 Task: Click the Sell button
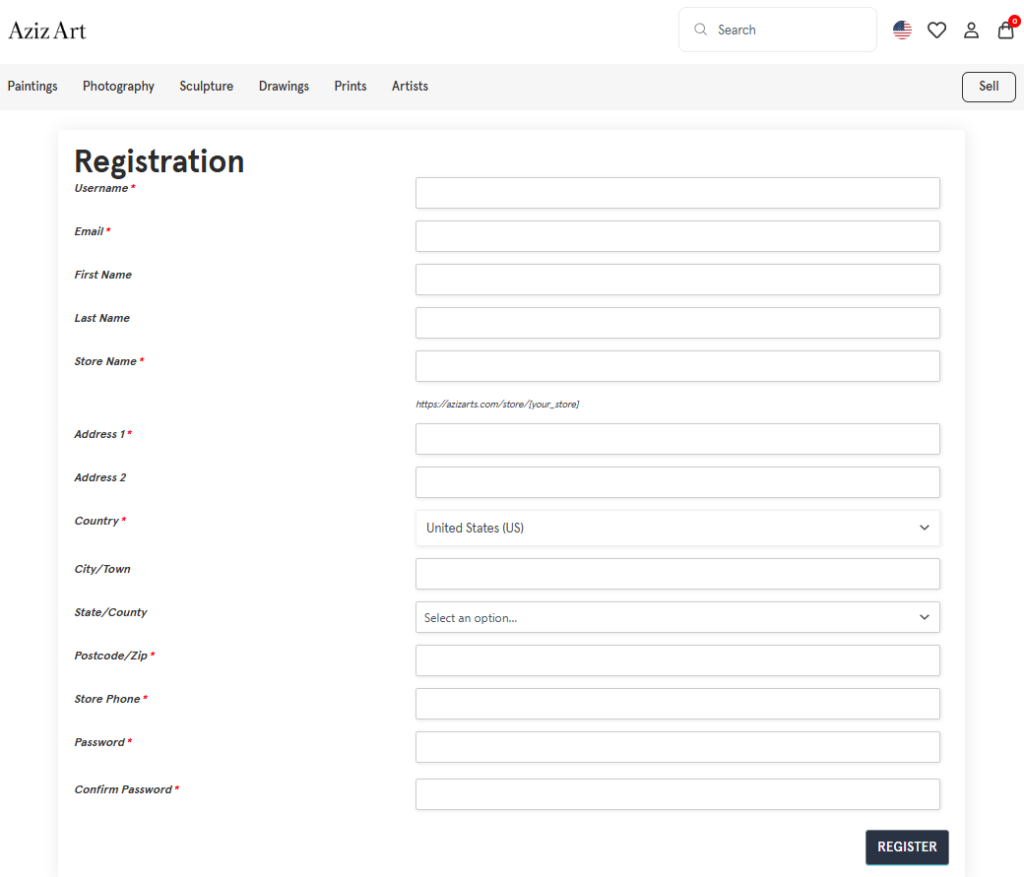coord(988,87)
